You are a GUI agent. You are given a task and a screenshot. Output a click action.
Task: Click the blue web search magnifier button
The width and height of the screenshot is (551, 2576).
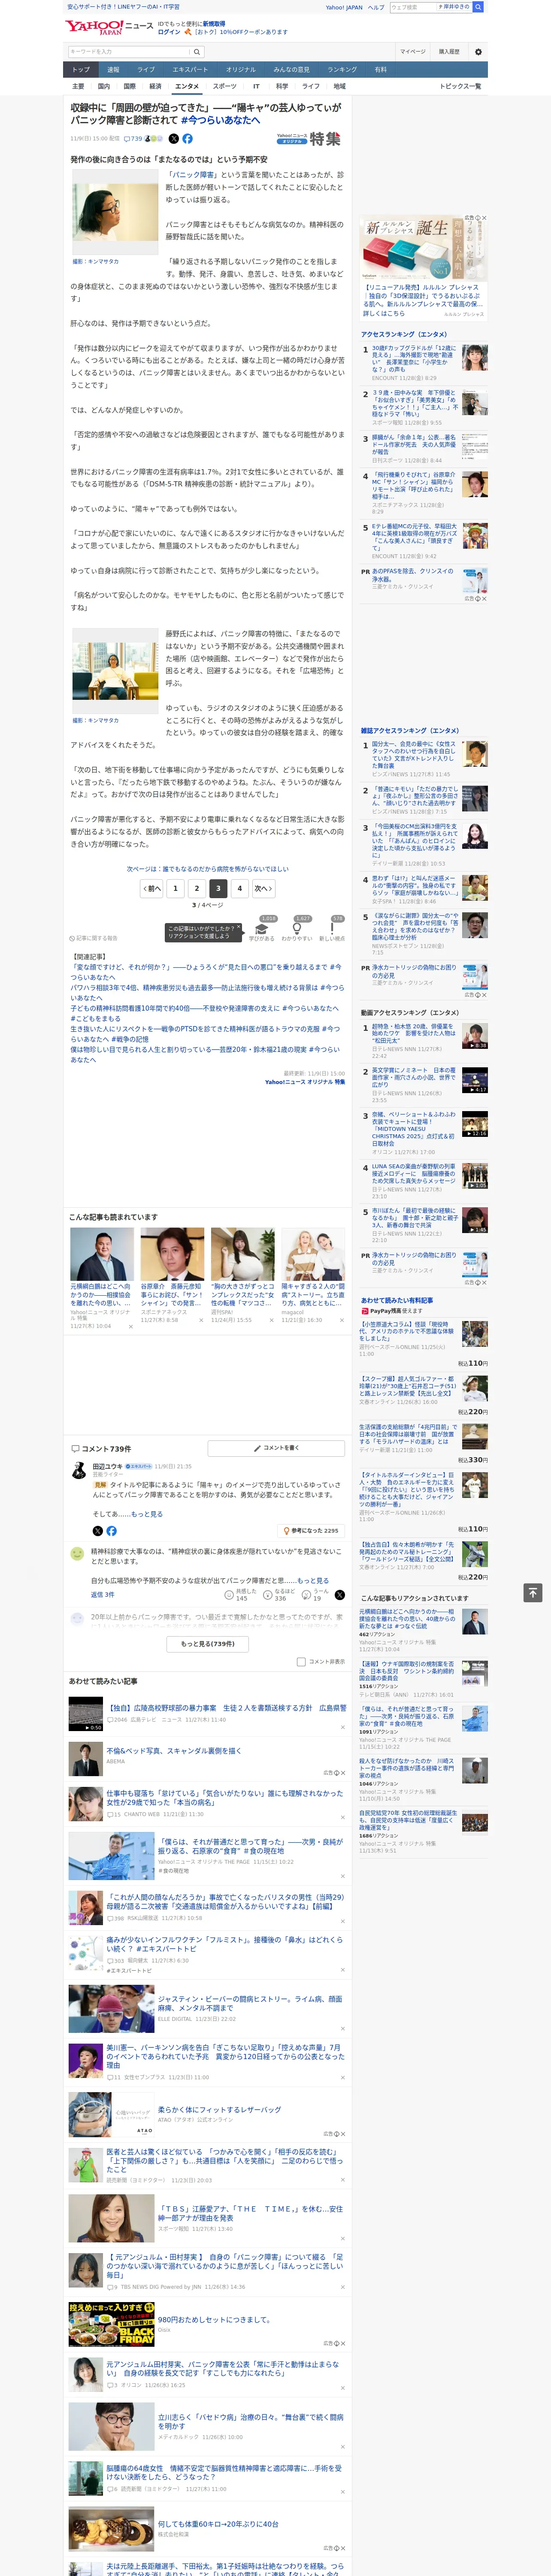pos(478,7)
